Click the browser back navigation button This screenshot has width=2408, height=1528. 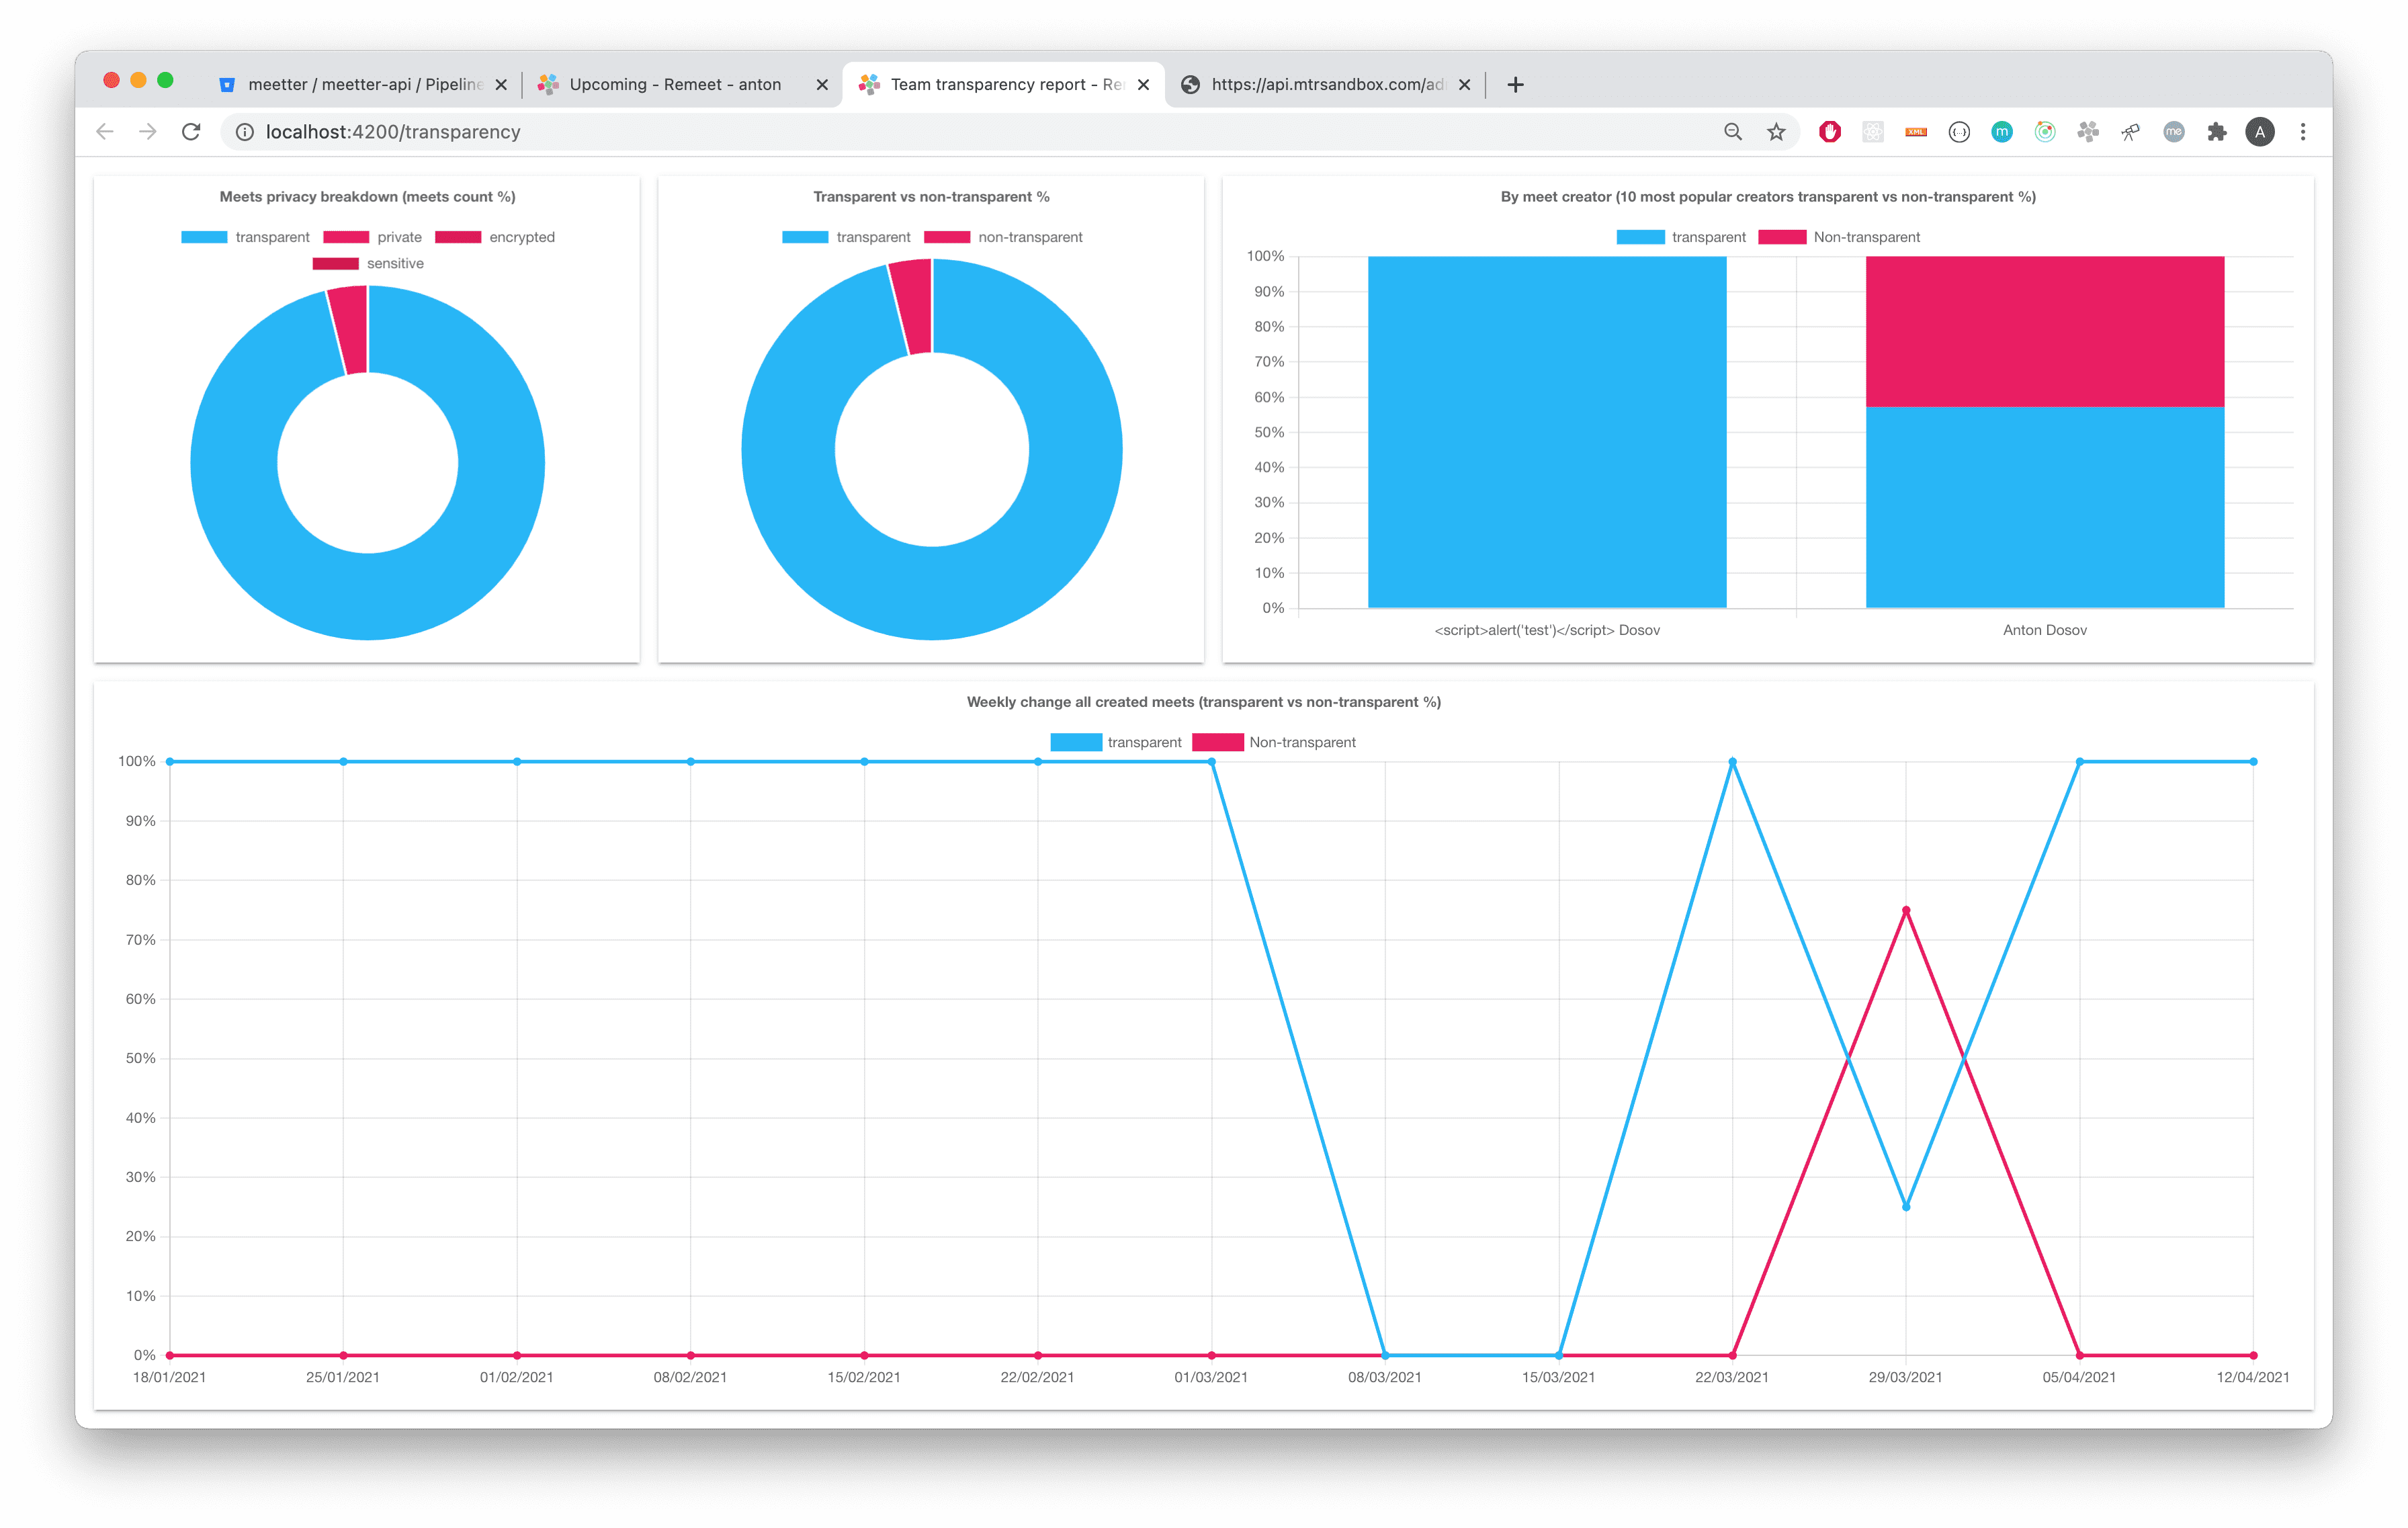tap(105, 131)
